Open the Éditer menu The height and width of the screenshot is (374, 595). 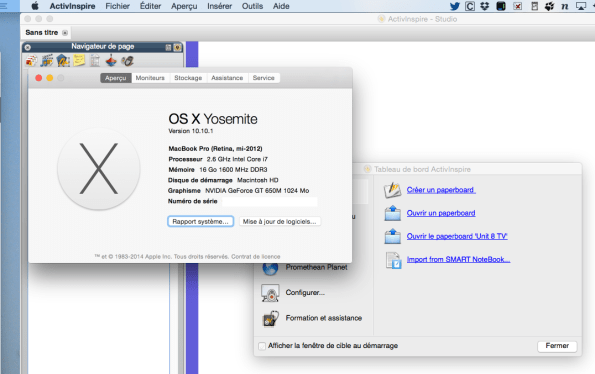[151, 6]
